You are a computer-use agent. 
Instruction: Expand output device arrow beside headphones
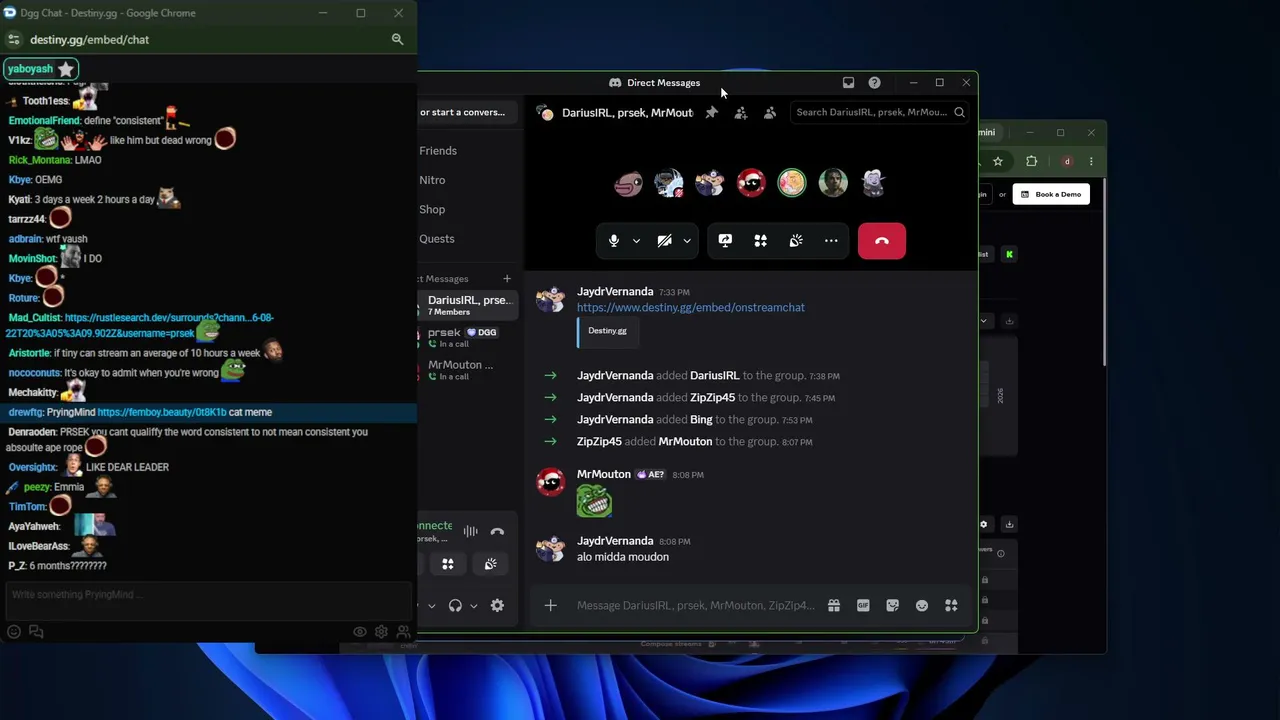473,606
